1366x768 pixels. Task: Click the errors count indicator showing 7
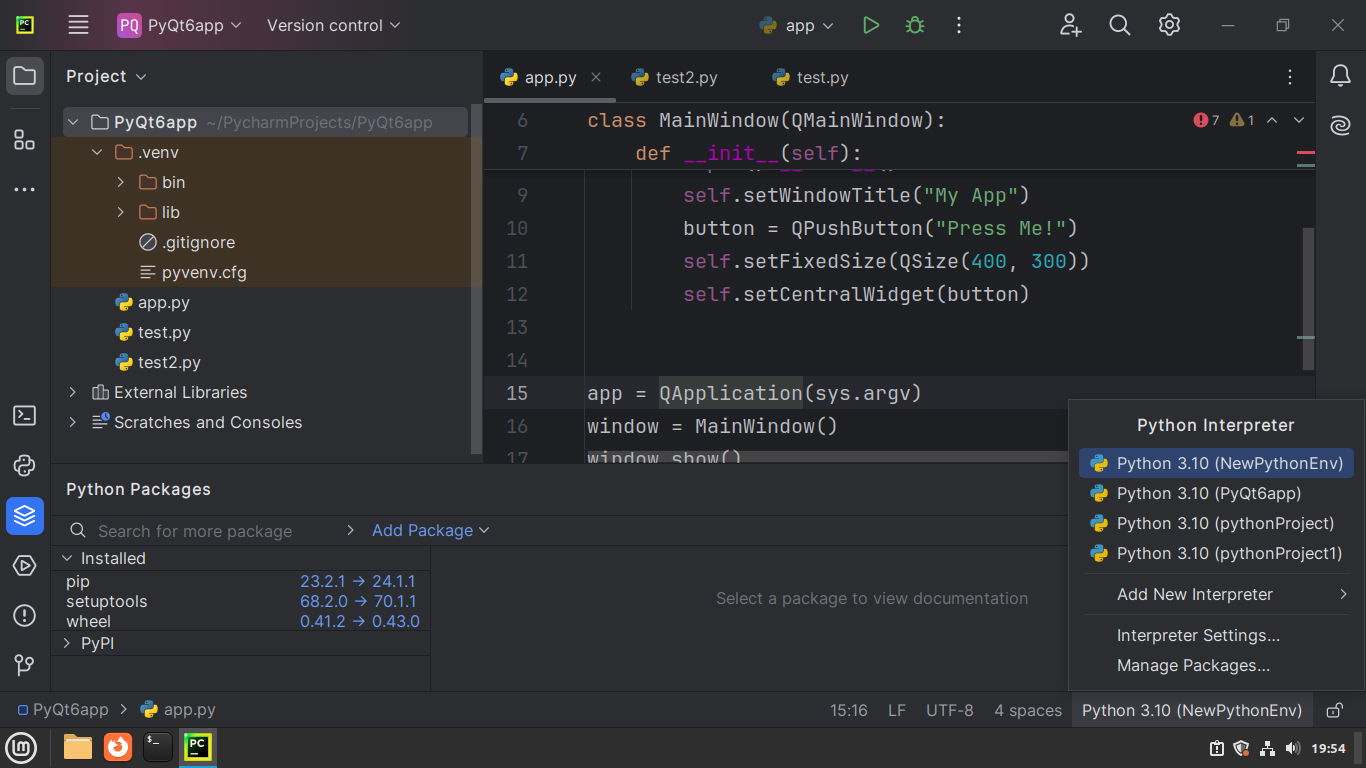pos(1206,120)
